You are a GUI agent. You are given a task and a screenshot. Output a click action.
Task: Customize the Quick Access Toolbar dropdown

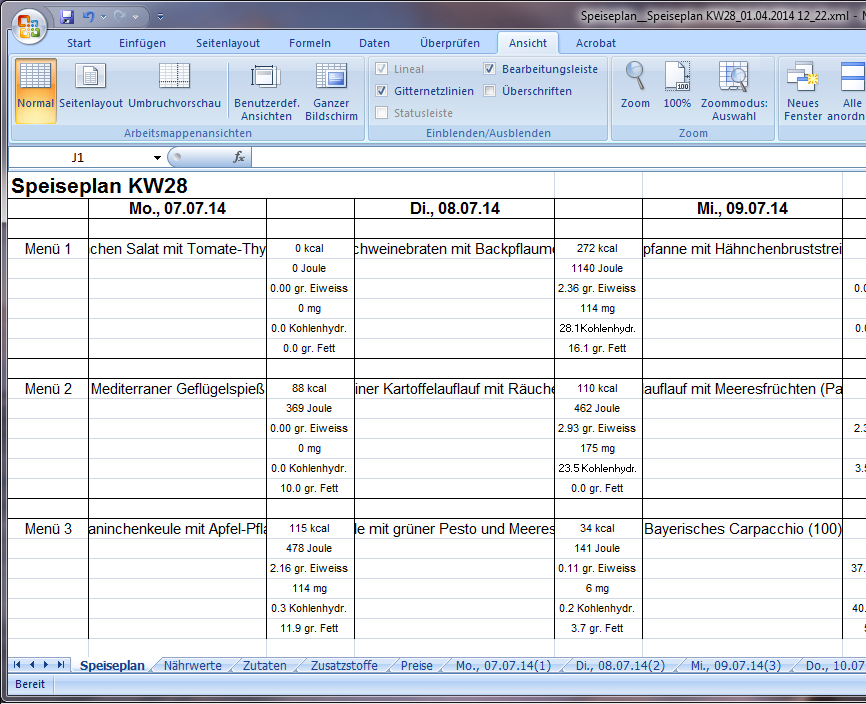tap(160, 17)
